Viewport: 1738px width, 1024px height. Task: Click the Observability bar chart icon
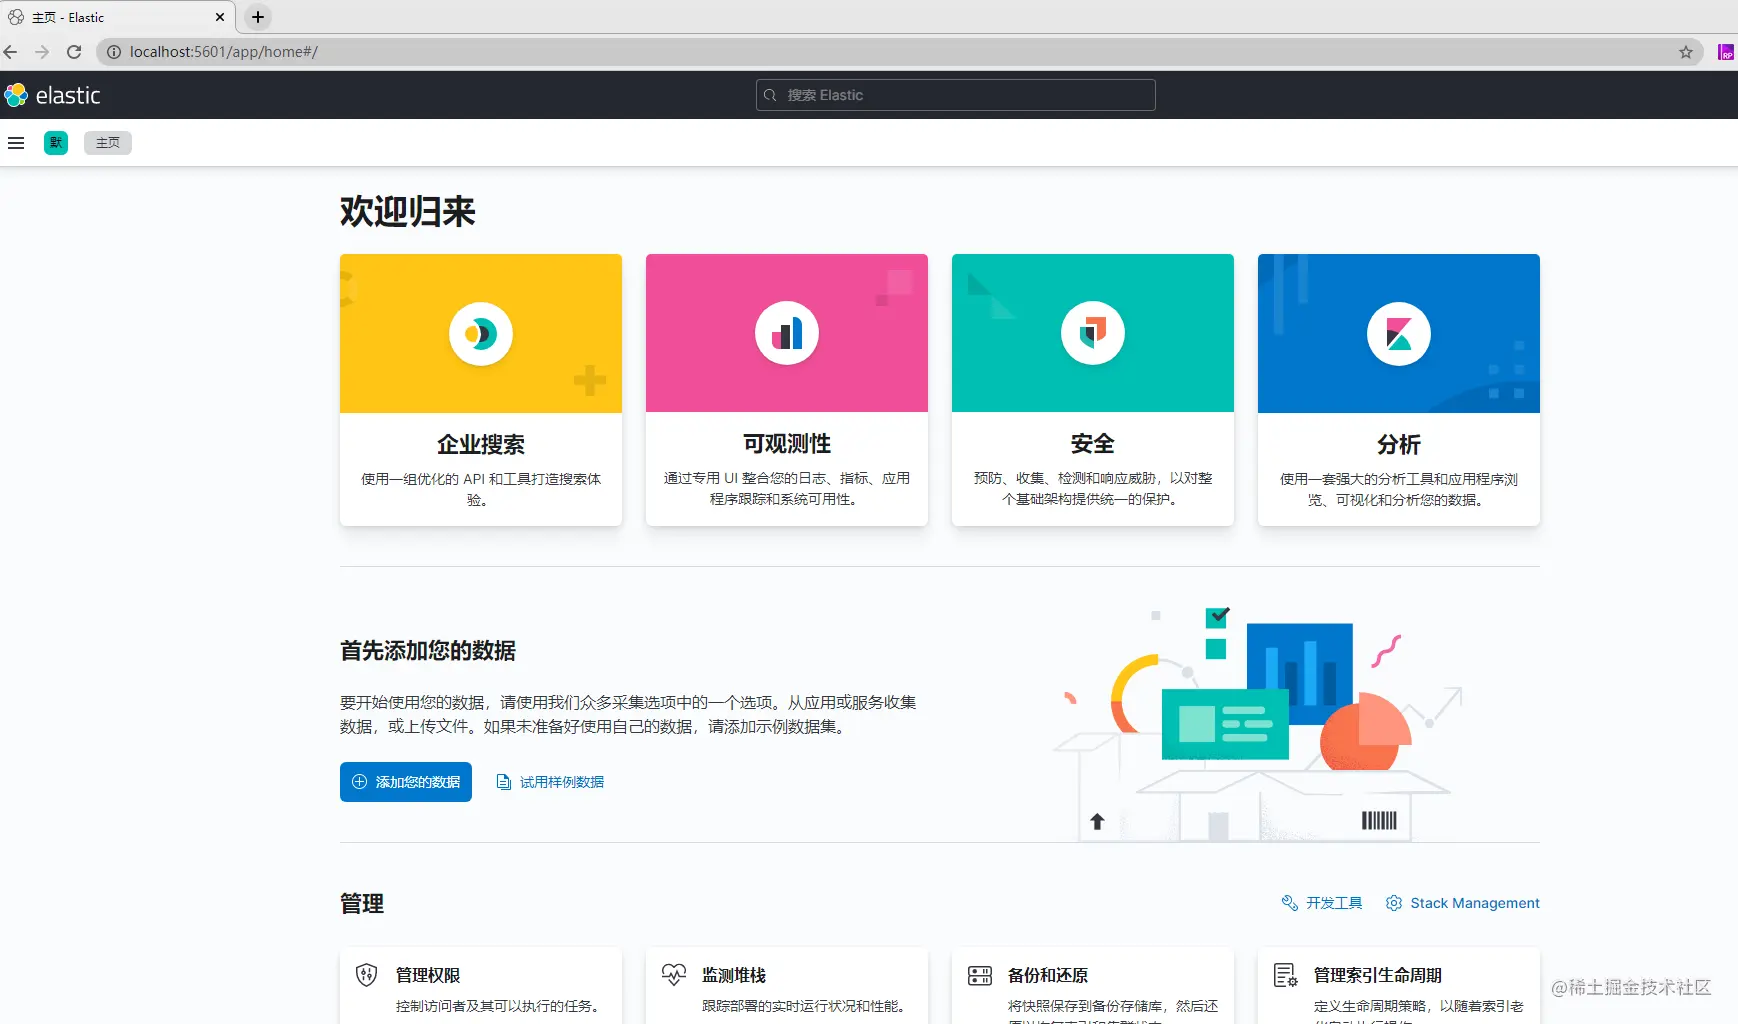pos(787,333)
